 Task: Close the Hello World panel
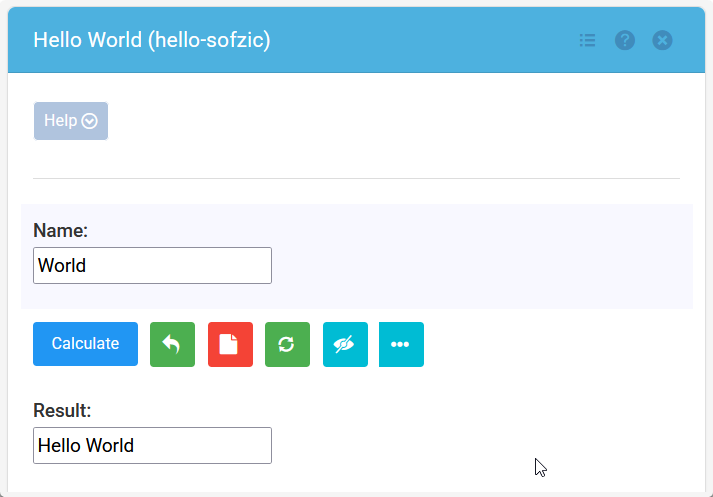tap(662, 40)
